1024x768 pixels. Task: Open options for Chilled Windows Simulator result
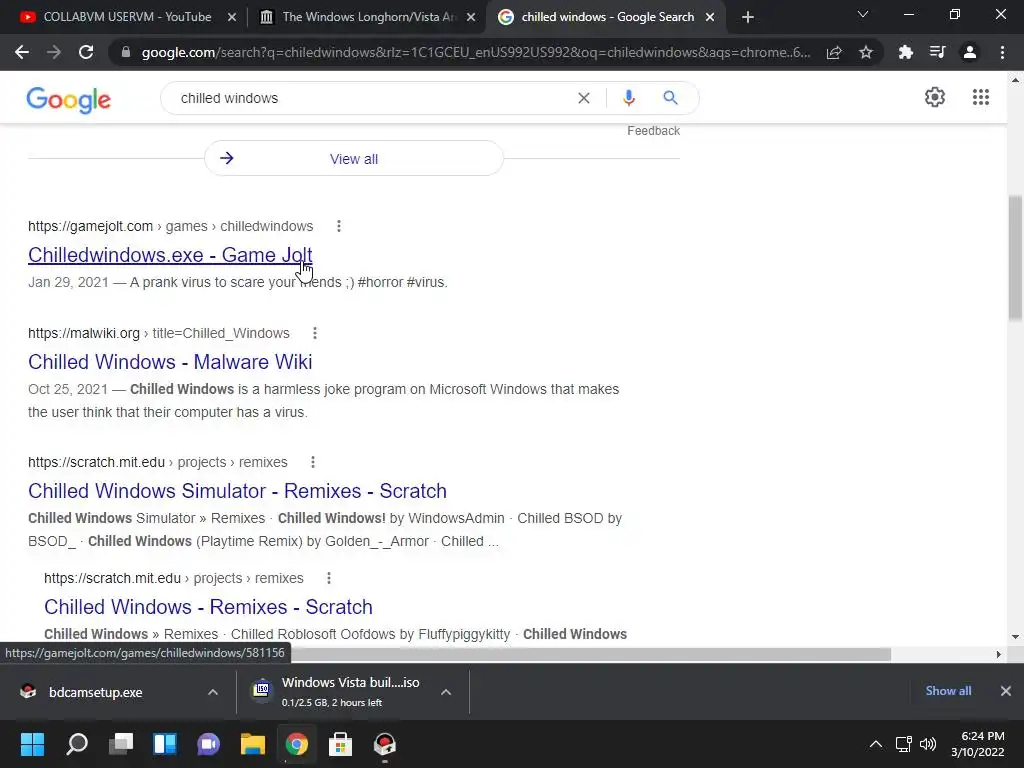point(313,462)
